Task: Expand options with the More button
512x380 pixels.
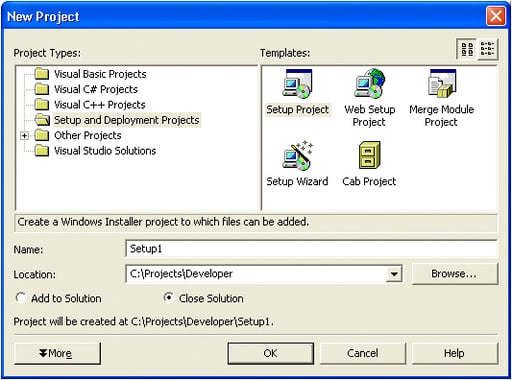Action: [57, 353]
